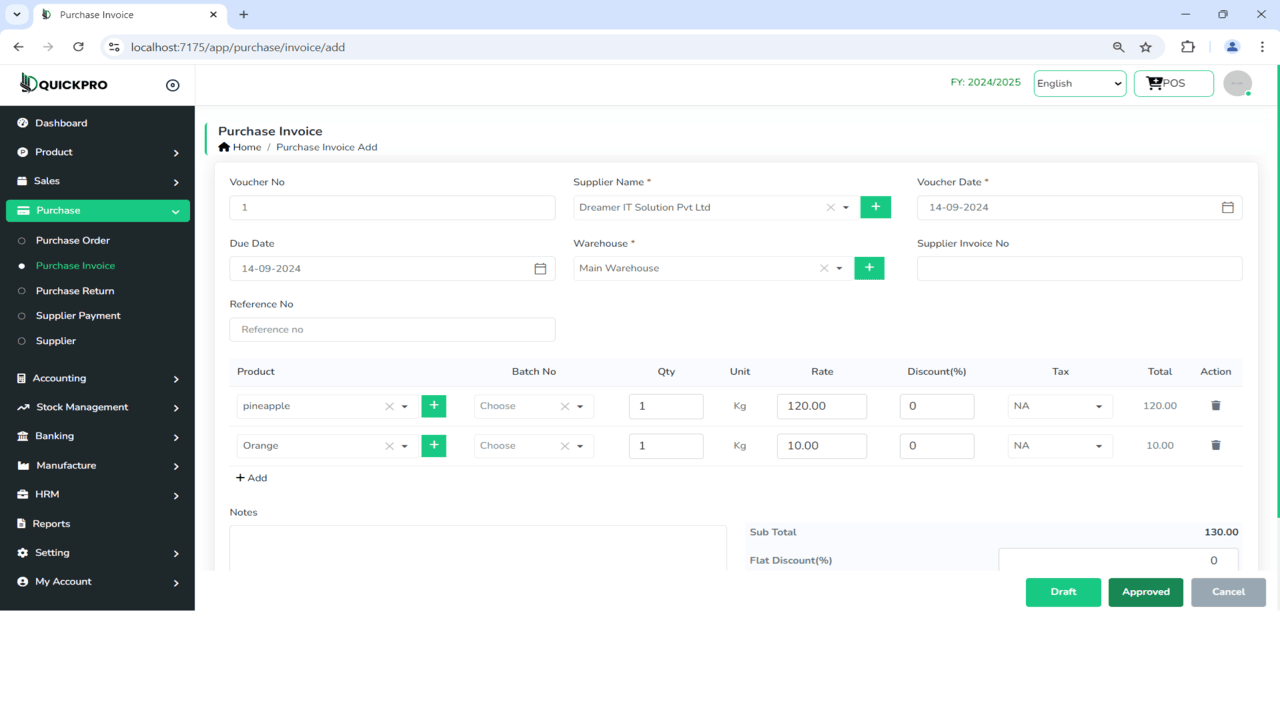The width and height of the screenshot is (1280, 720).
Task: Open the Tax dropdown for the Orange row
Action: pyautogui.click(x=1059, y=445)
